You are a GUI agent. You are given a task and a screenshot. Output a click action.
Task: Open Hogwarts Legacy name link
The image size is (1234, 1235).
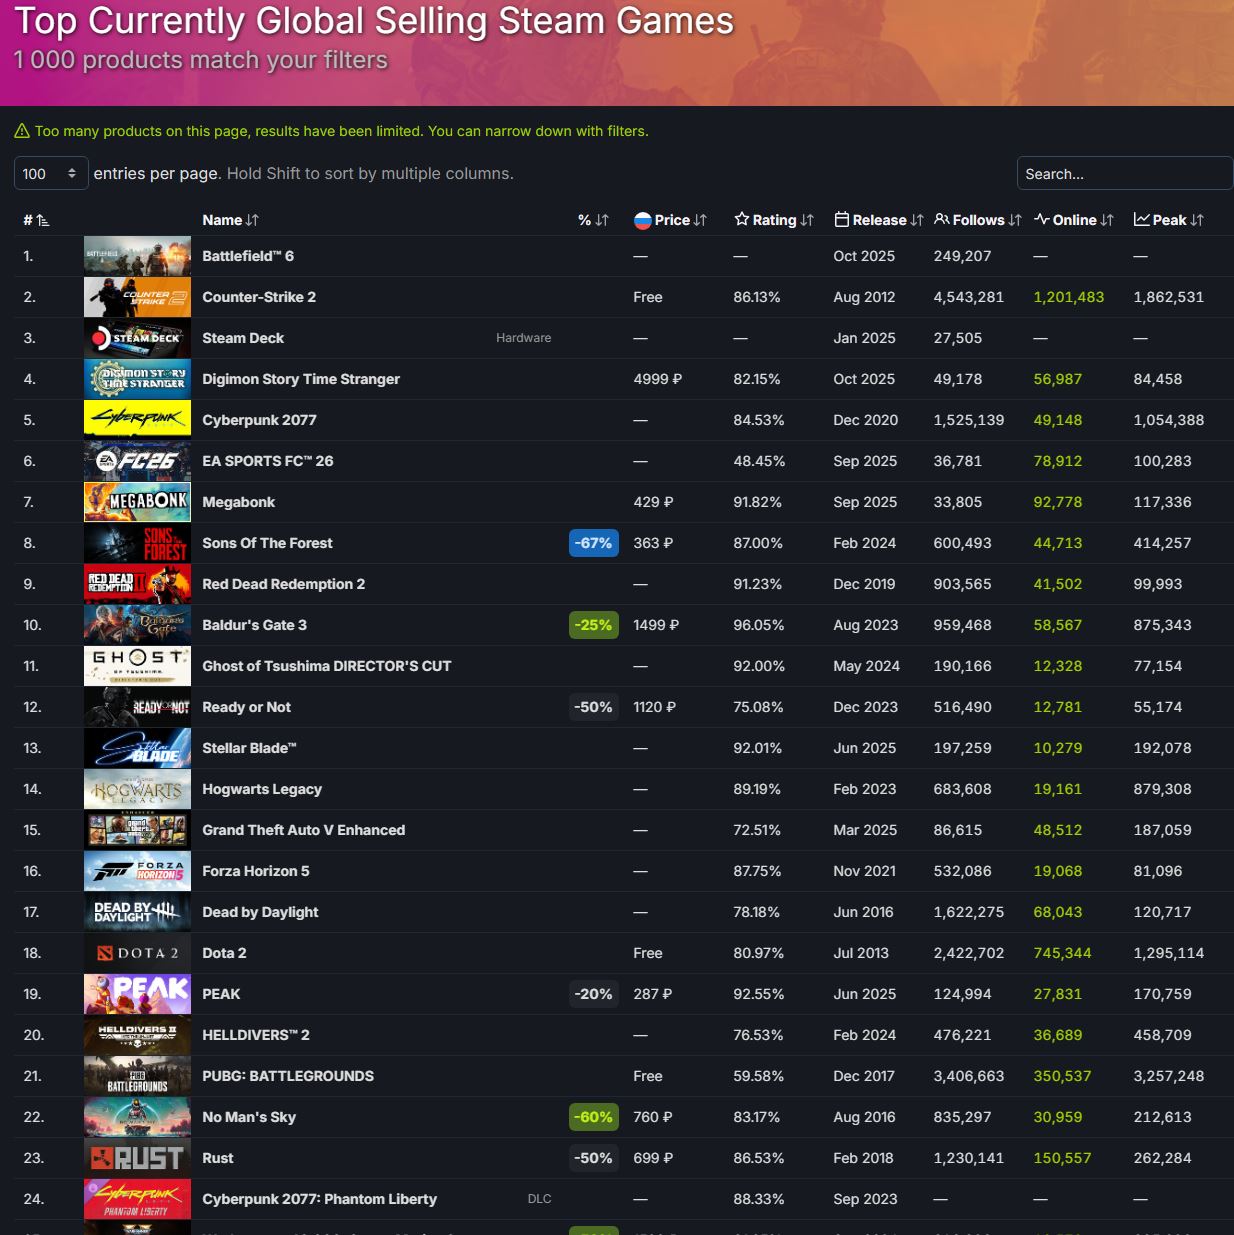(x=262, y=789)
